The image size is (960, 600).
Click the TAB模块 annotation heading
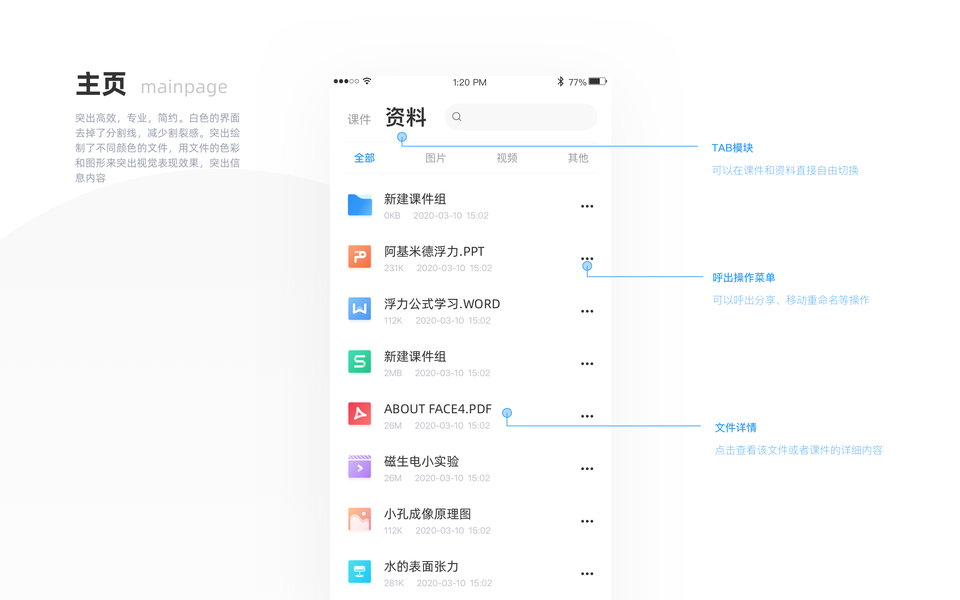(x=732, y=148)
